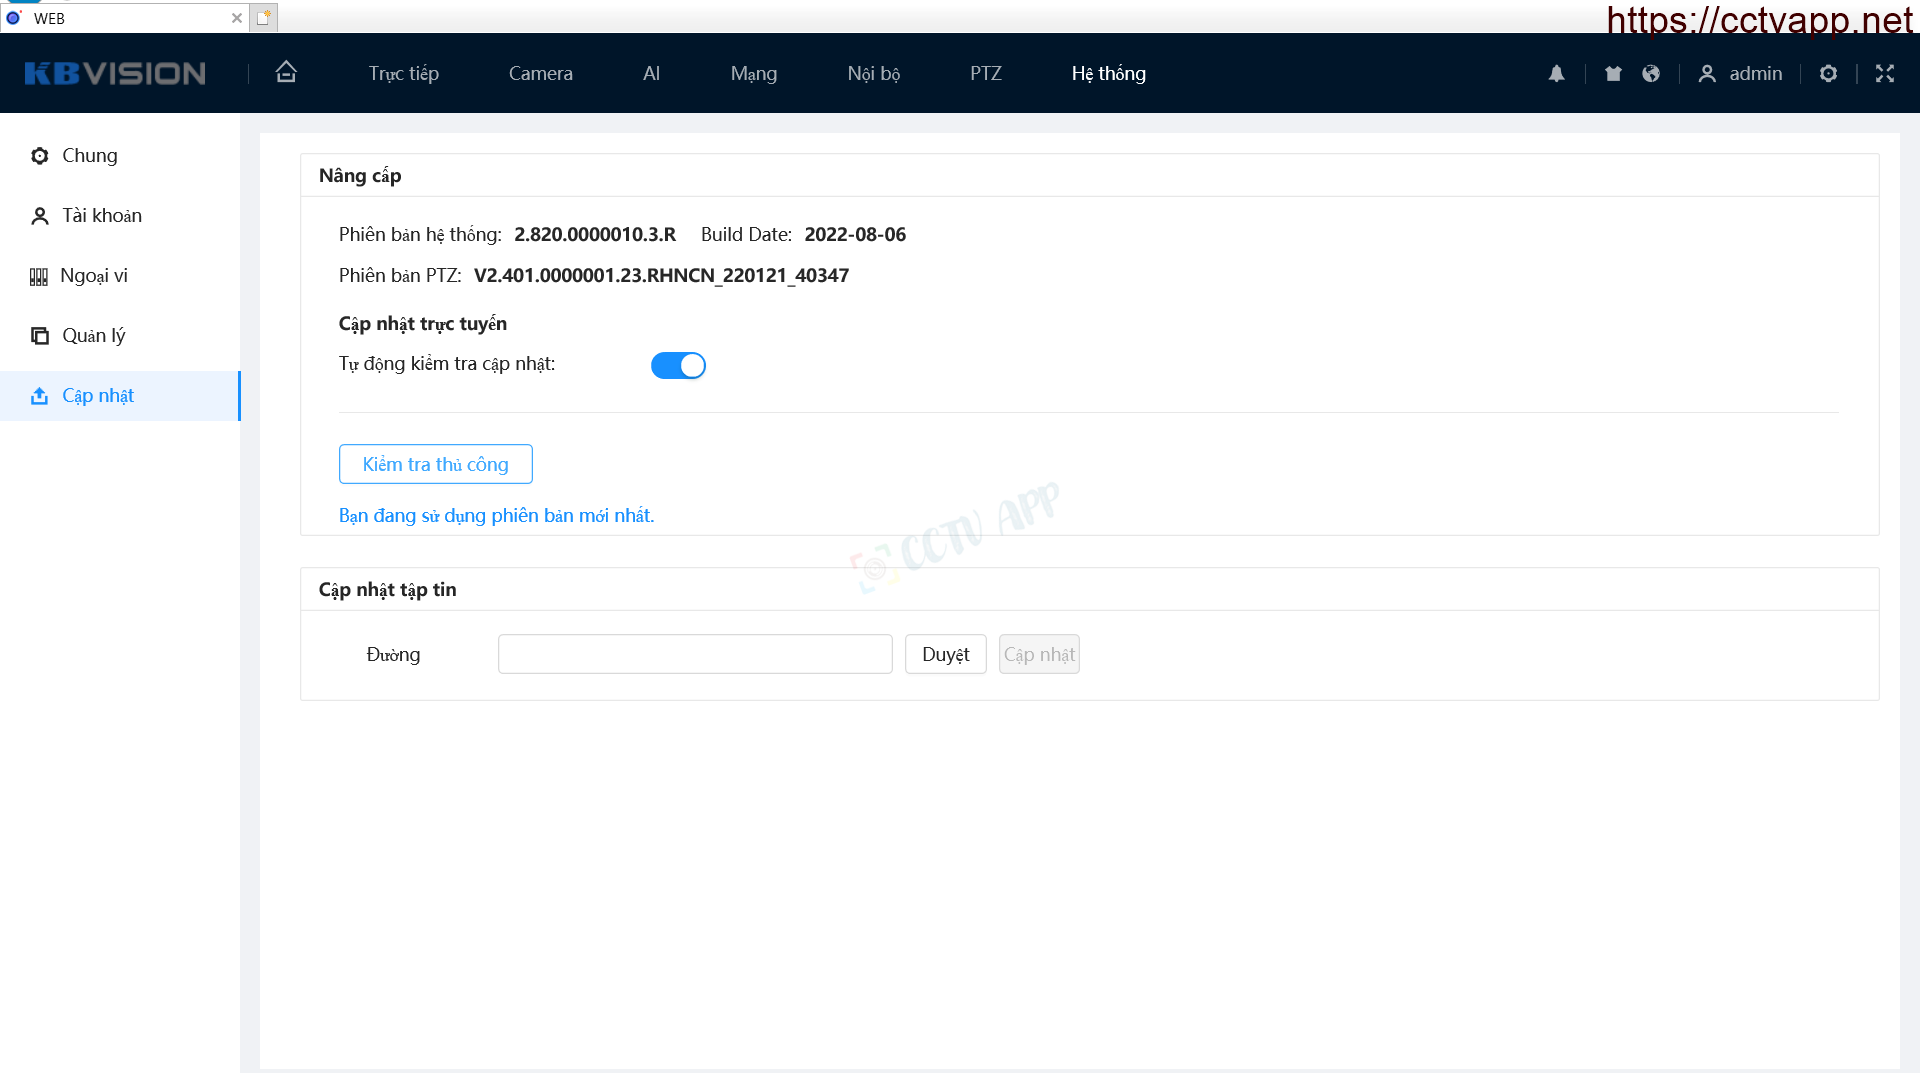Open the settings gear icon in header
The height and width of the screenshot is (1073, 1920).
click(1828, 73)
